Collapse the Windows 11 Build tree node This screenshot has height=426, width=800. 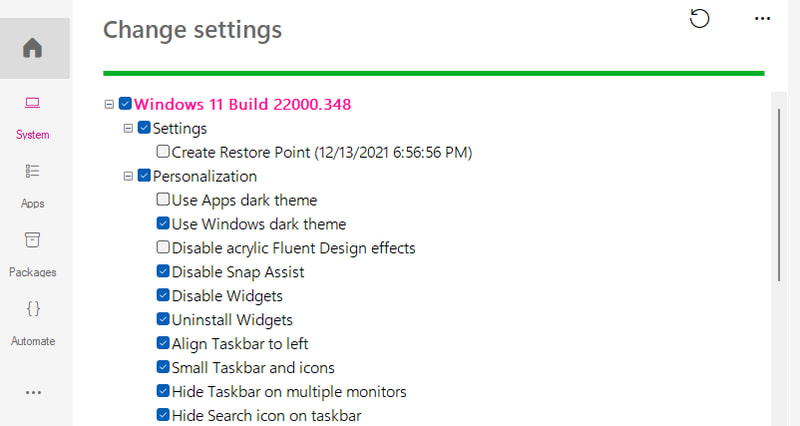click(x=109, y=104)
